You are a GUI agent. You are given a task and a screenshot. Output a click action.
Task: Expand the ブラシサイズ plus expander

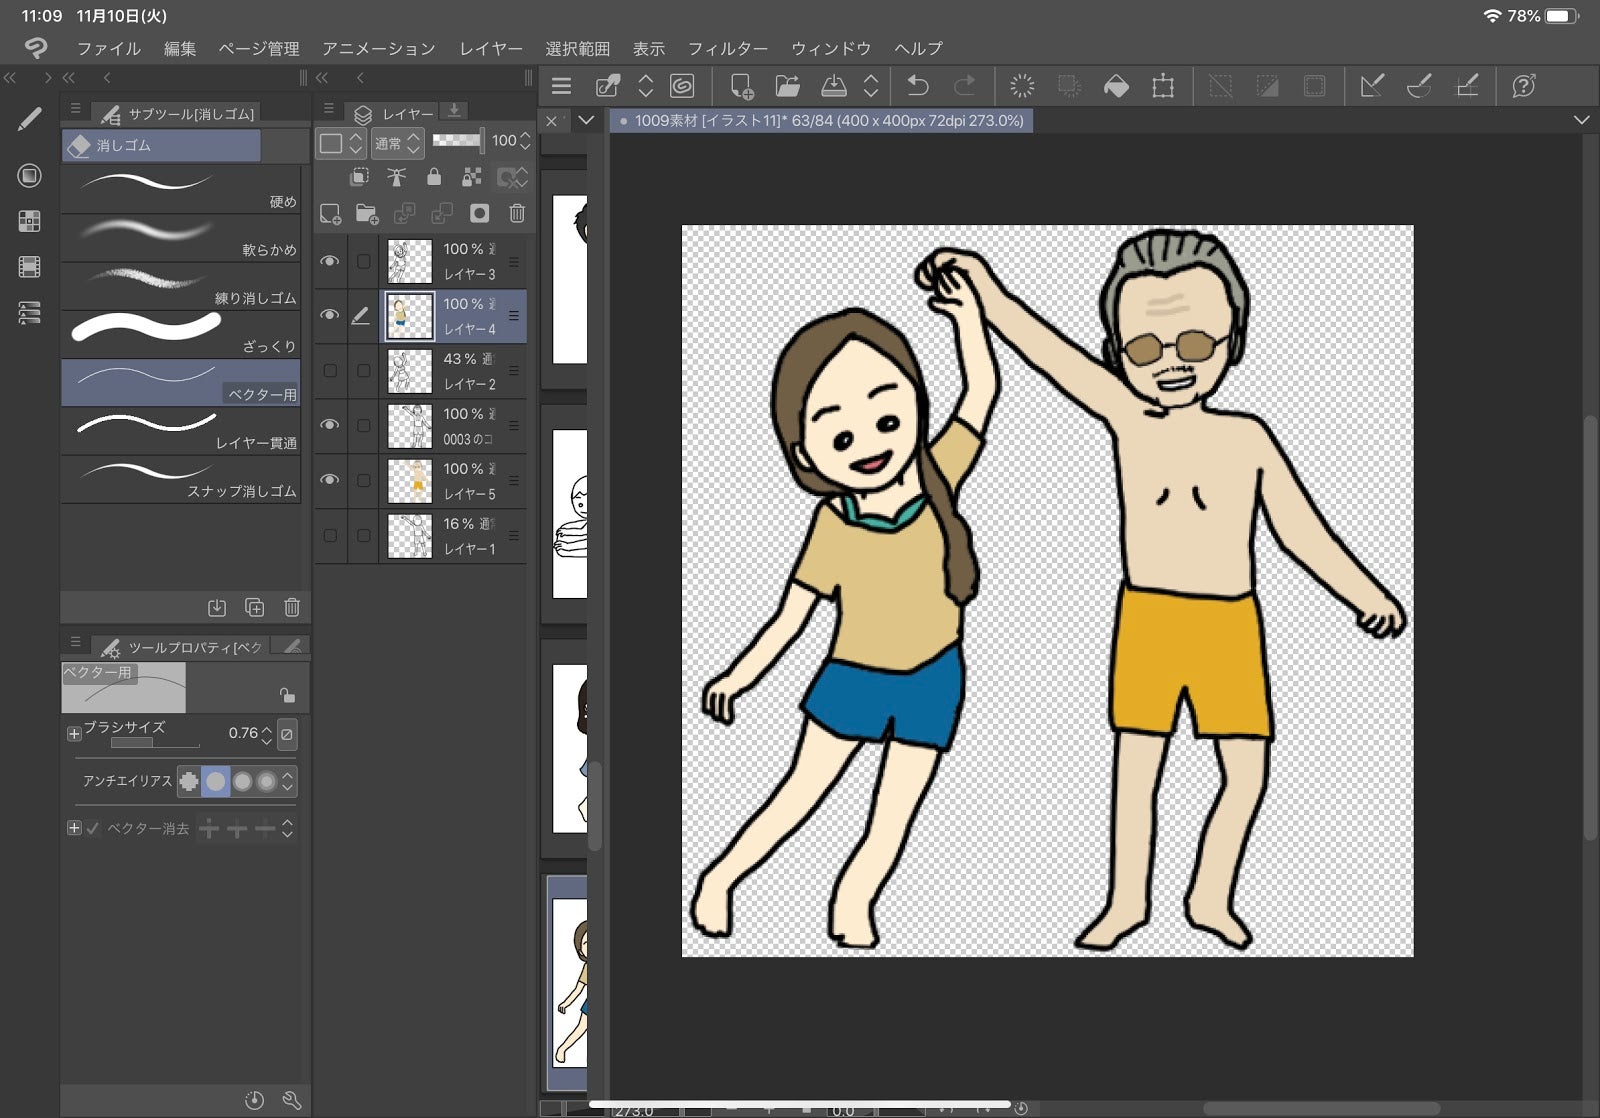[x=74, y=734]
